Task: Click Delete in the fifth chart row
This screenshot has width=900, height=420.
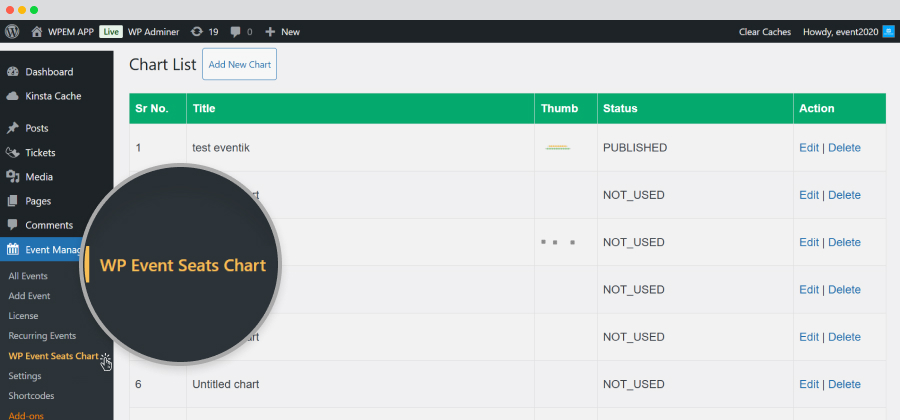Action: (x=844, y=337)
